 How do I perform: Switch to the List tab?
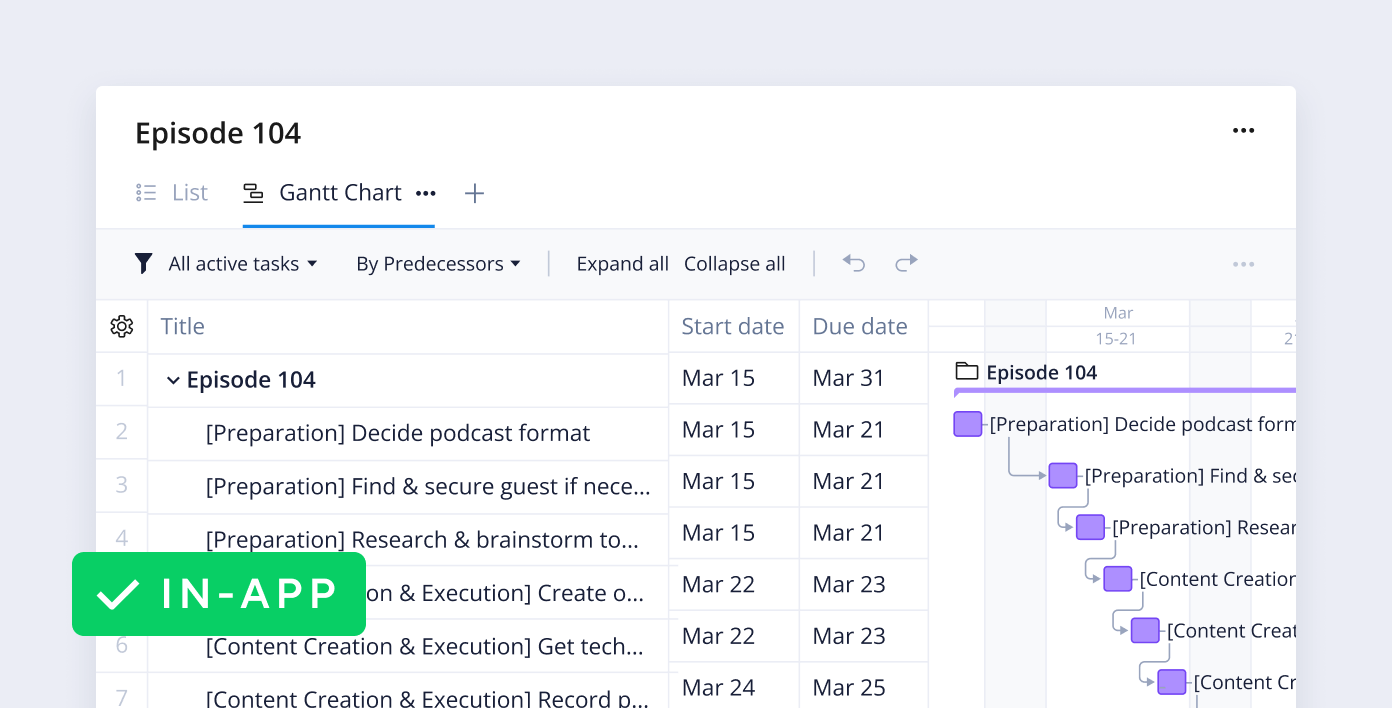click(x=173, y=193)
